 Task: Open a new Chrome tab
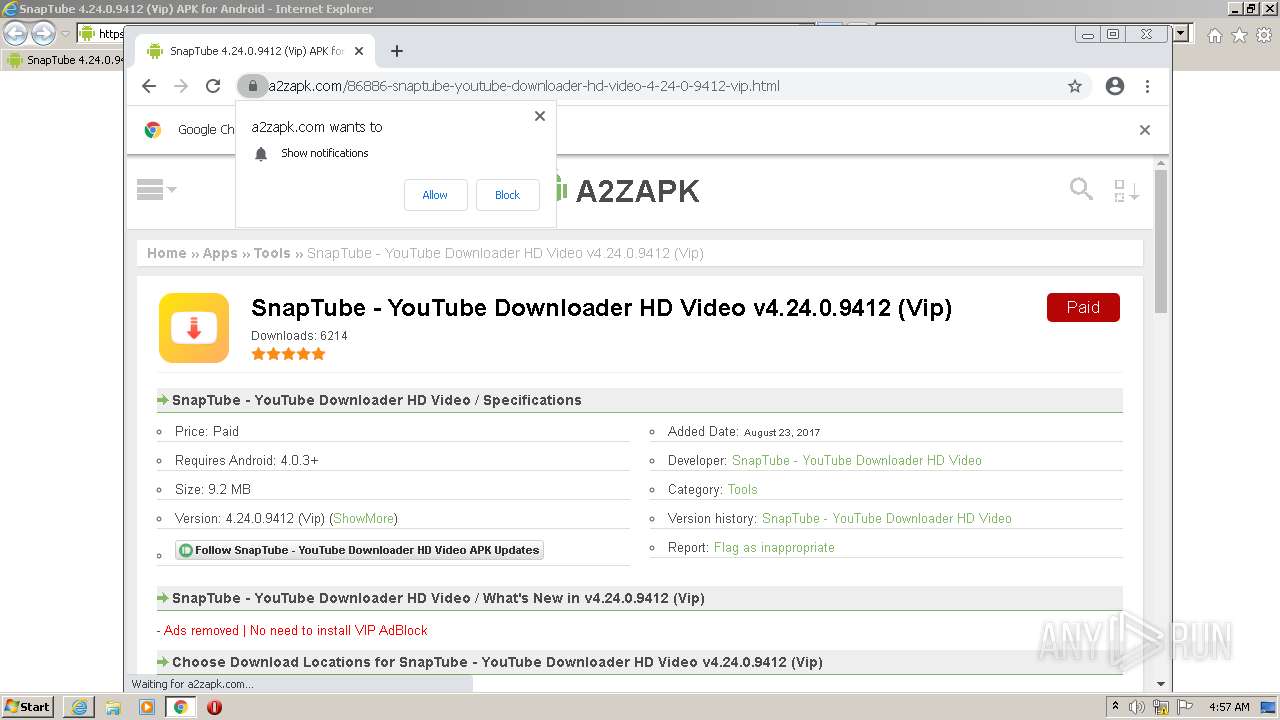coord(397,51)
